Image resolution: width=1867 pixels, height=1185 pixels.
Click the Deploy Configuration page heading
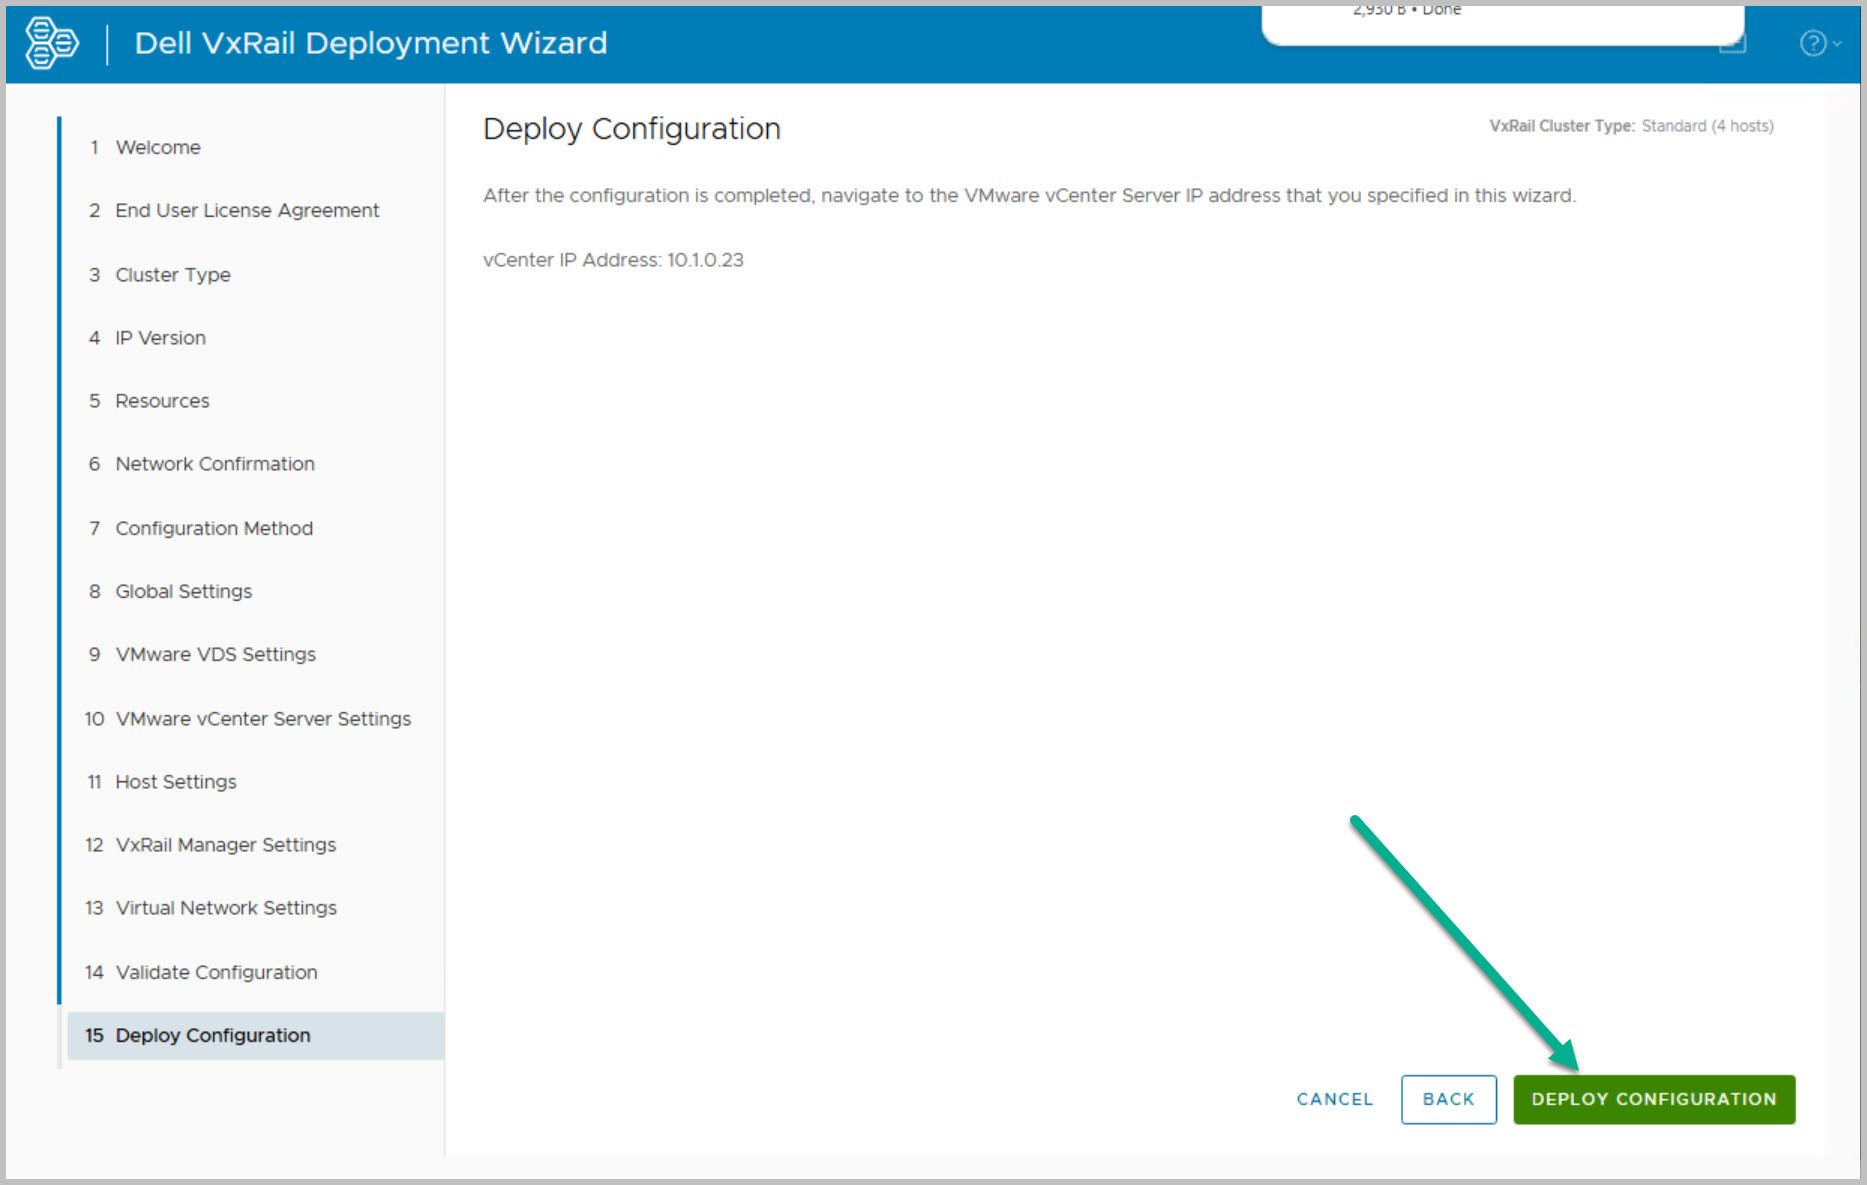tap(632, 129)
